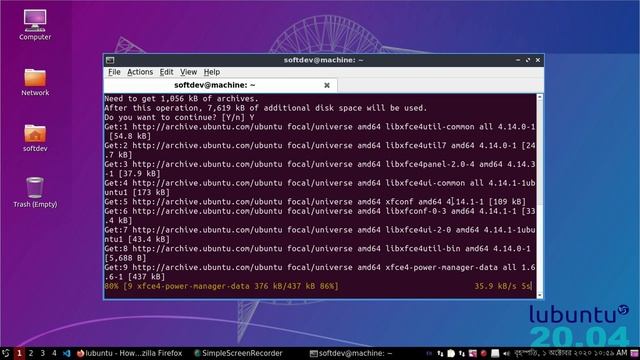Click the terminal vertical scrollbar track
The width and height of the screenshot is (640, 360).
pos(540,196)
